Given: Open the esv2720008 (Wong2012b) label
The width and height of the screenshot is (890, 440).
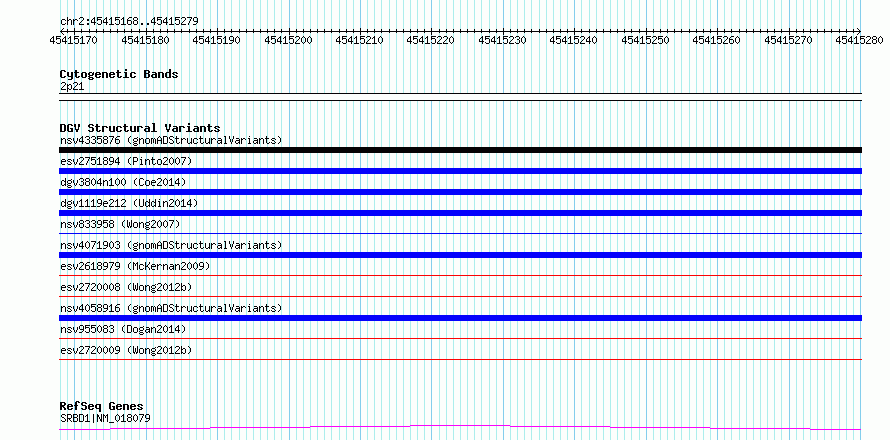Looking at the screenshot, I should pyautogui.click(x=126, y=287).
